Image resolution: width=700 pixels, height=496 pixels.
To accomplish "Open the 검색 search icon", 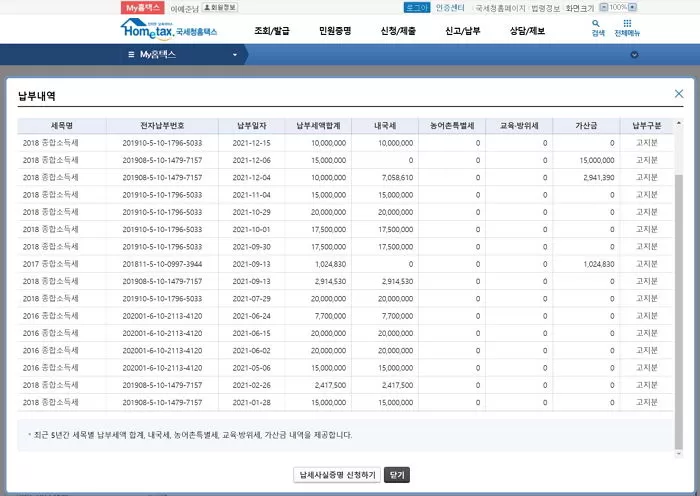I will point(597,27).
